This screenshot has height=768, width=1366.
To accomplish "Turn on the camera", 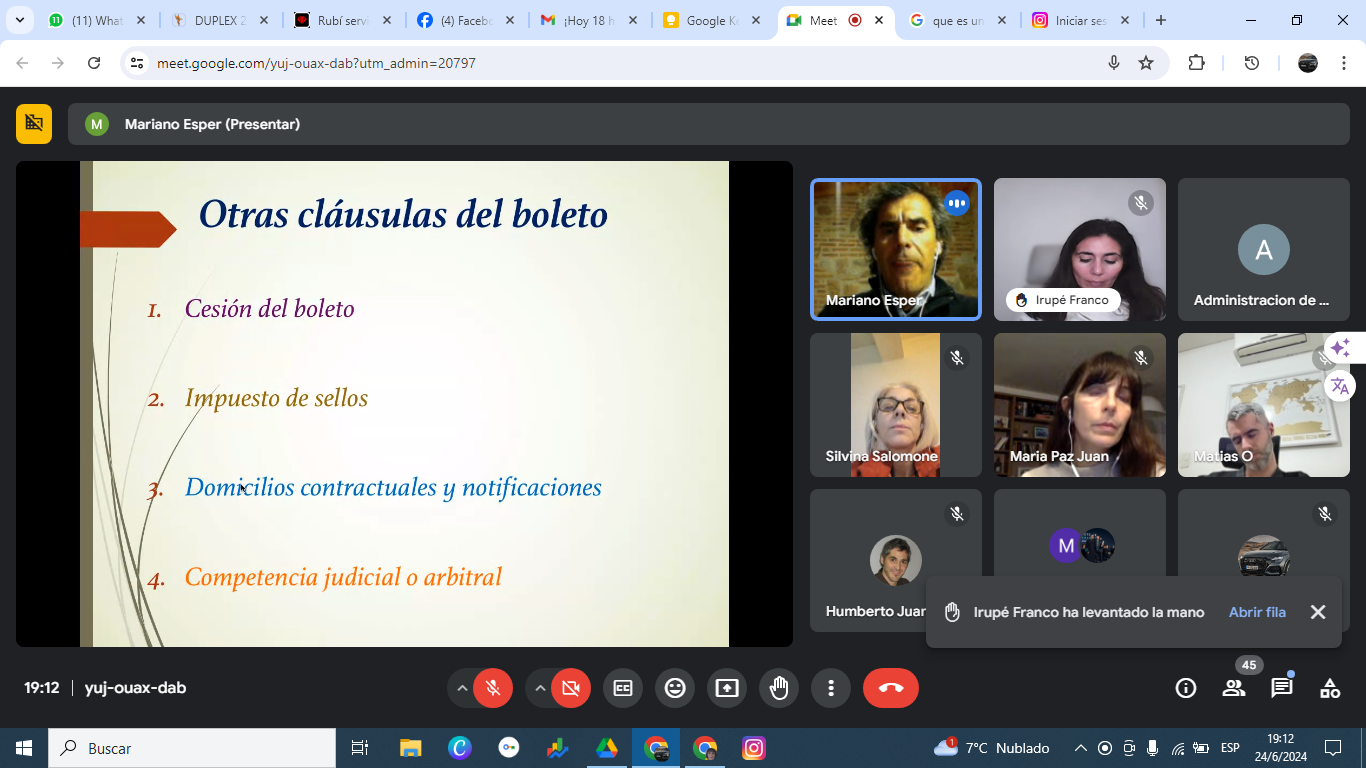I will (x=571, y=688).
